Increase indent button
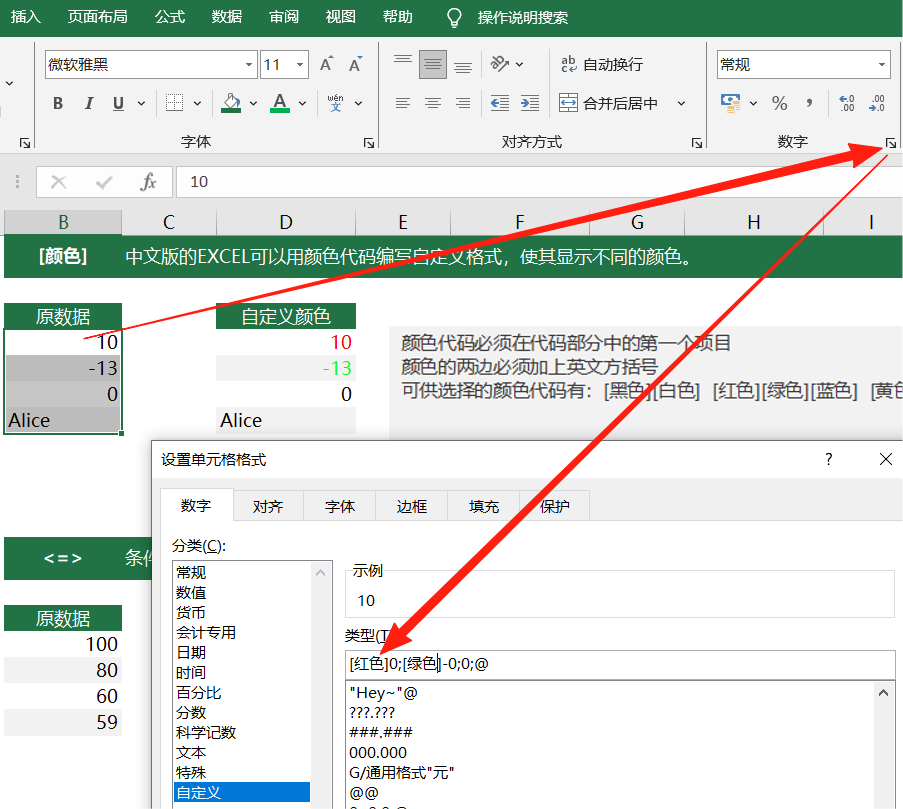This screenshot has width=903, height=809. pyautogui.click(x=529, y=104)
